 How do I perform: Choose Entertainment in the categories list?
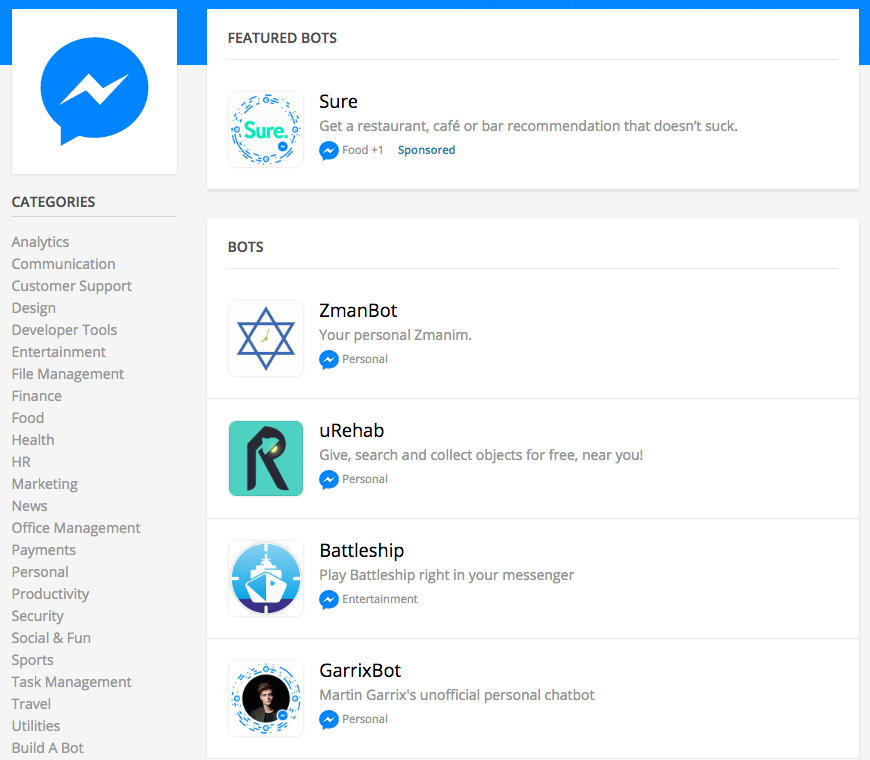59,352
